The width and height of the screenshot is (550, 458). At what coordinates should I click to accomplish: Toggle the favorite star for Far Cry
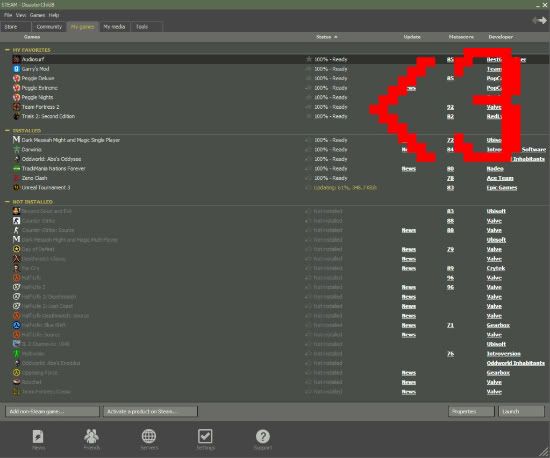tap(308, 268)
